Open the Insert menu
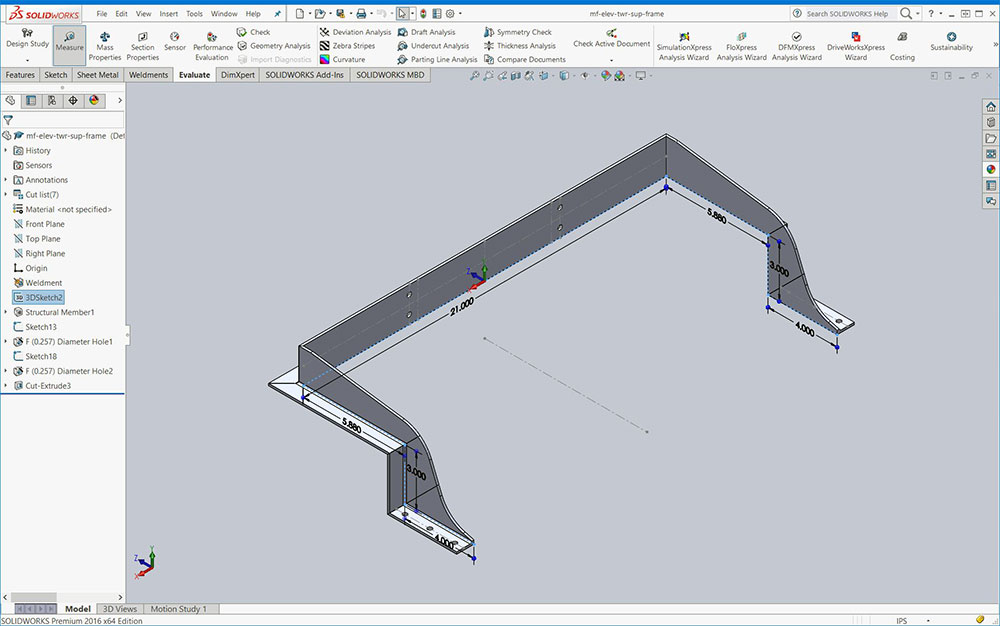Image resolution: width=1000 pixels, height=626 pixels. click(169, 14)
